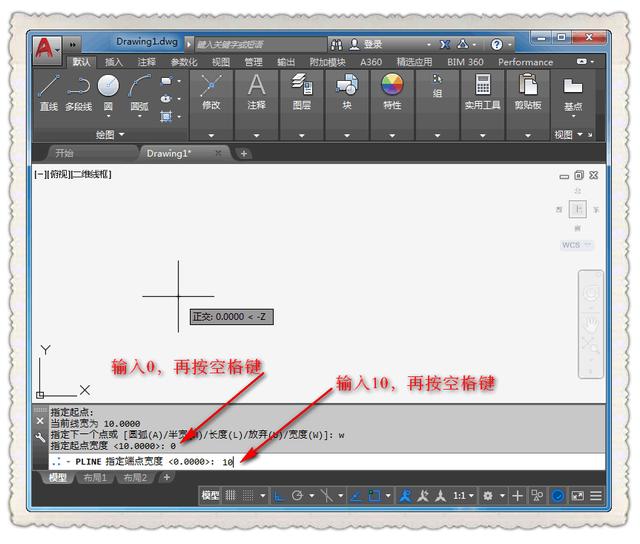Screen dimensions: 640x544
Task: Select the Line (直线) drawing tool
Action: [49, 93]
